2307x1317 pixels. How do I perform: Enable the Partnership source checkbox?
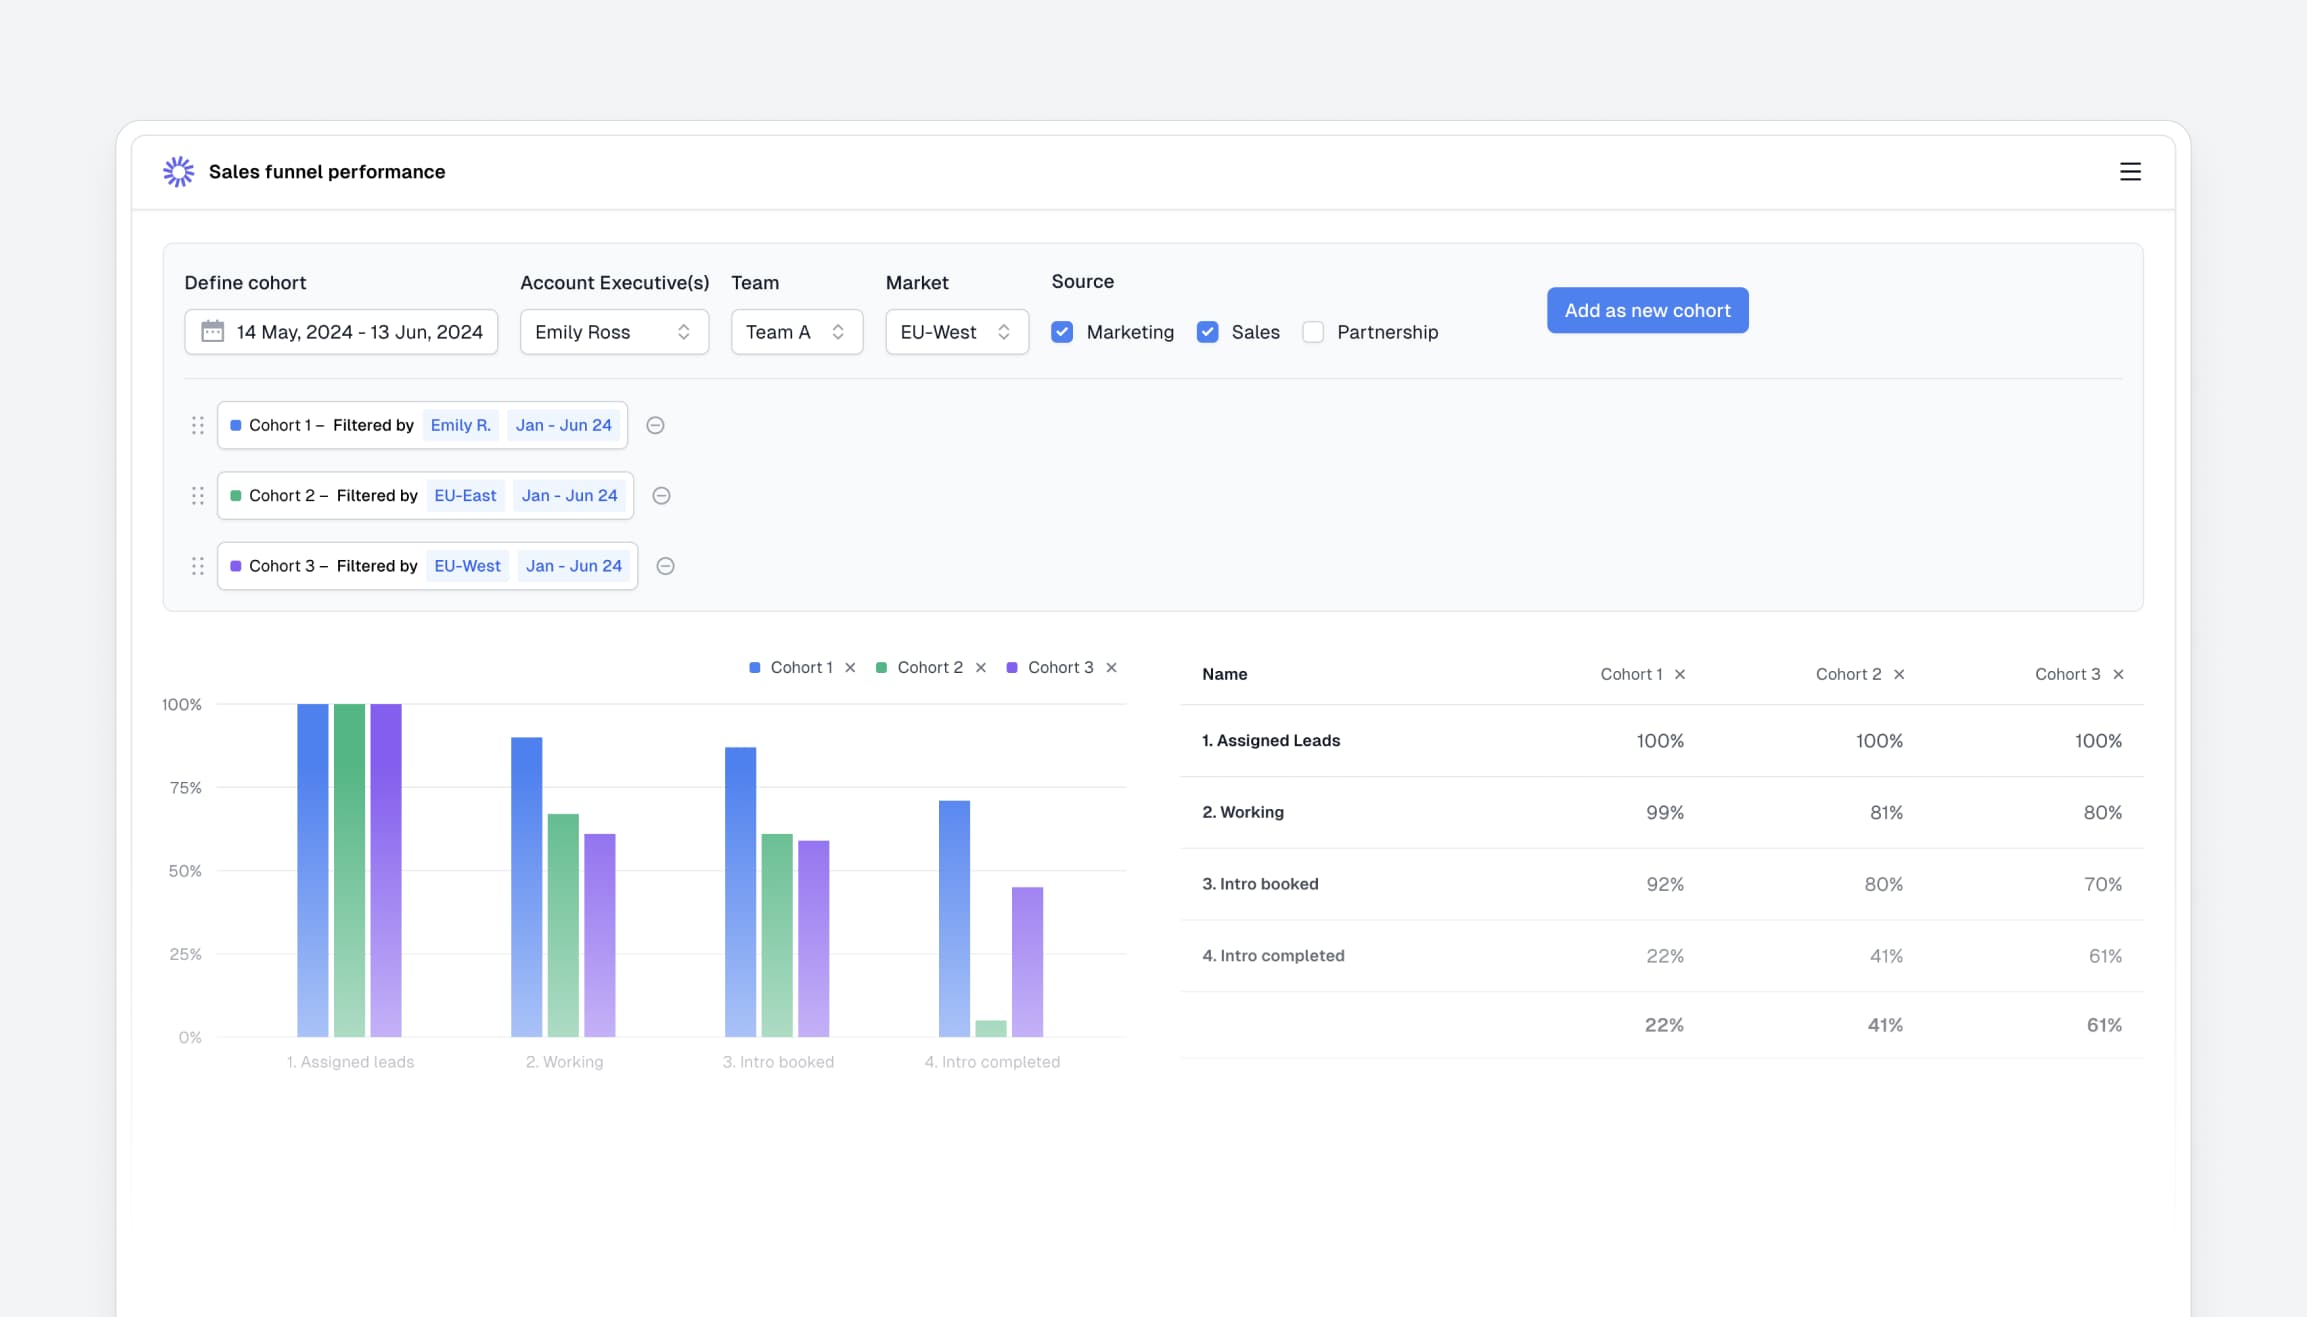[1313, 332]
